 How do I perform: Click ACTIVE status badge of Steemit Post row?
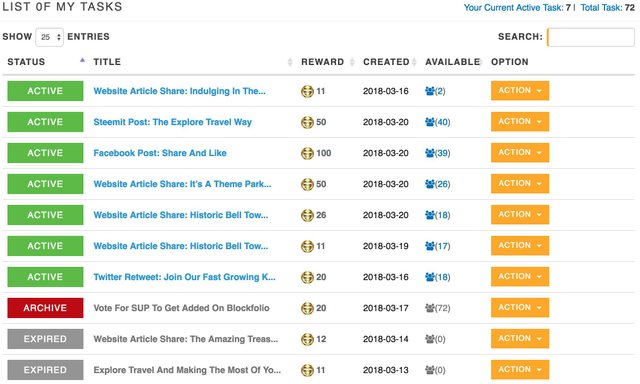pyautogui.click(x=45, y=122)
